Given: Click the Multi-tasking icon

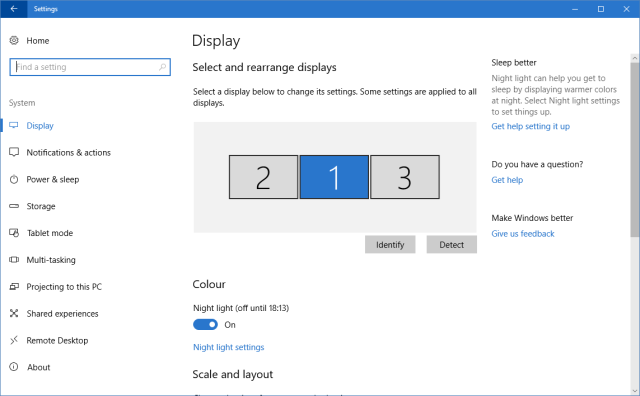Looking at the screenshot, I should [x=14, y=260].
